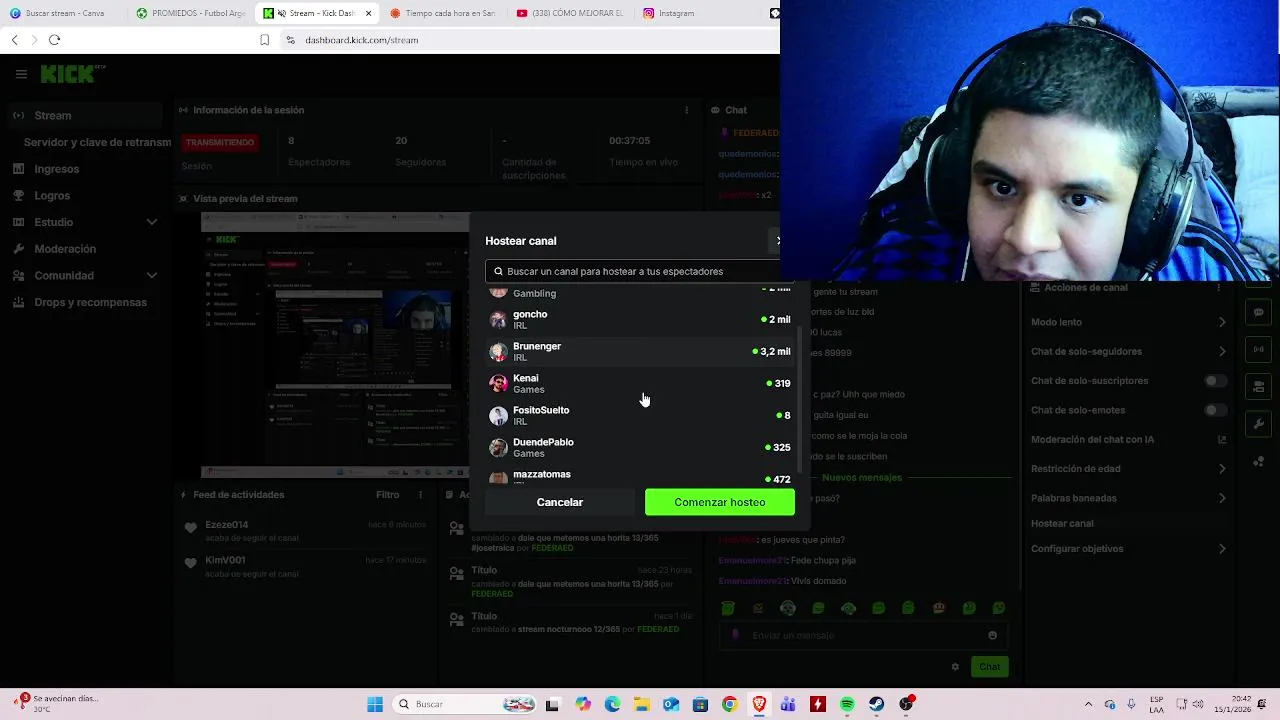Select Brunenger channel to host
This screenshot has width=1280, height=720.
pyautogui.click(x=639, y=352)
